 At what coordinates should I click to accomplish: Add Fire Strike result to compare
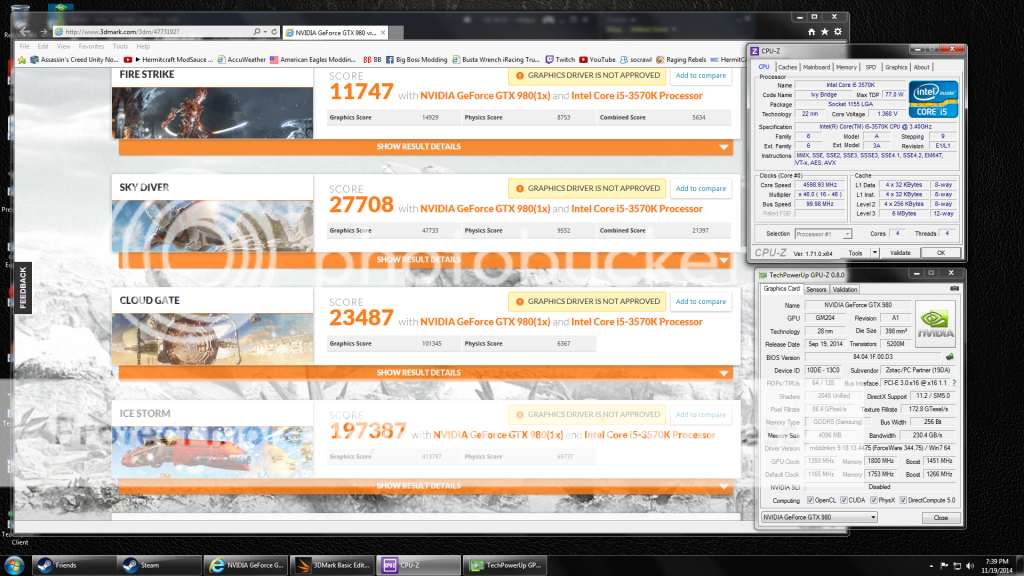coord(701,76)
